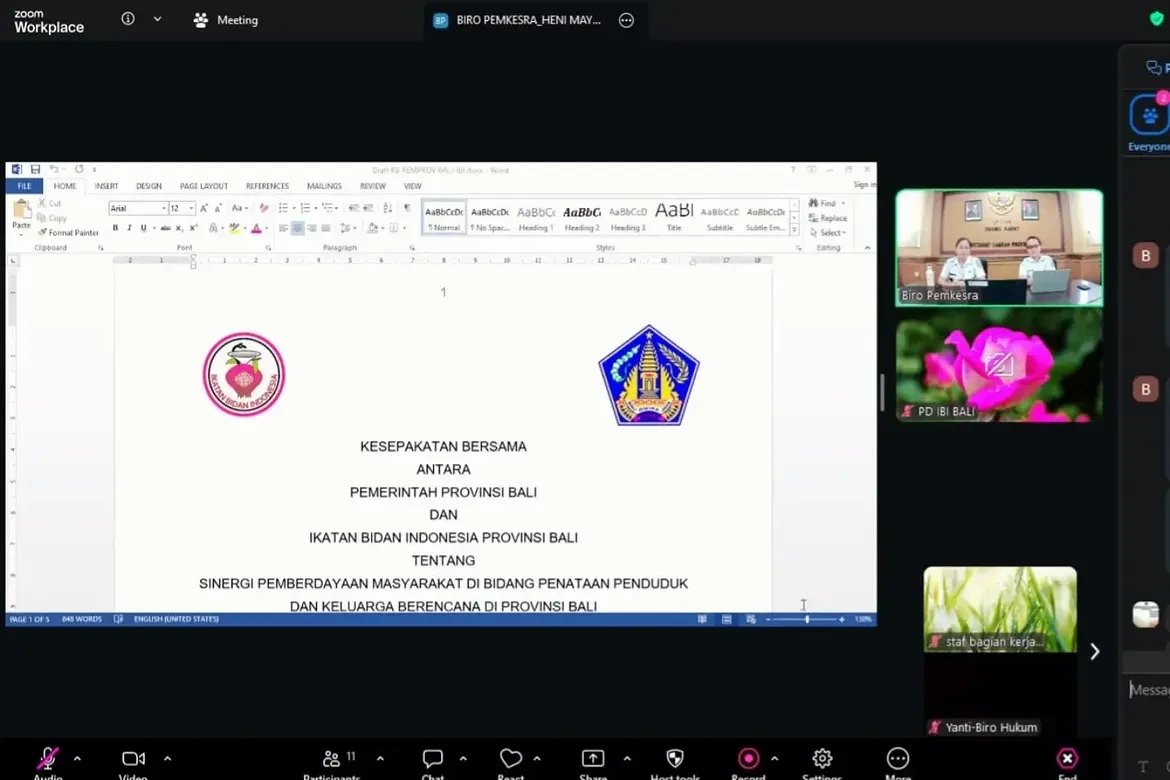Start the camera with Video icon
The height and width of the screenshot is (780, 1170).
click(134, 758)
